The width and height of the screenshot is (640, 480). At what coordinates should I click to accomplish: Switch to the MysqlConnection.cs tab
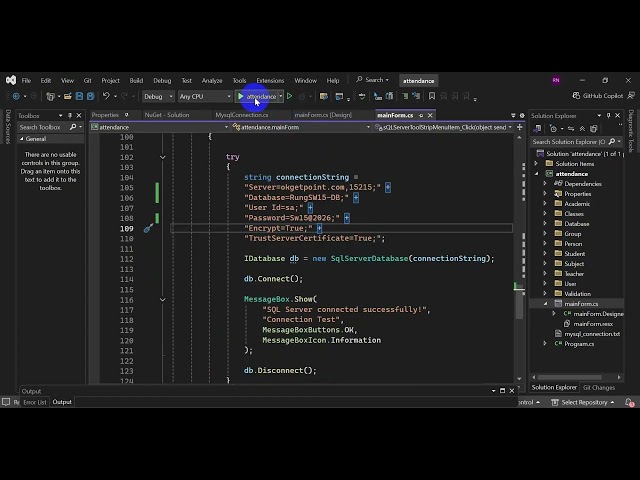(242, 115)
